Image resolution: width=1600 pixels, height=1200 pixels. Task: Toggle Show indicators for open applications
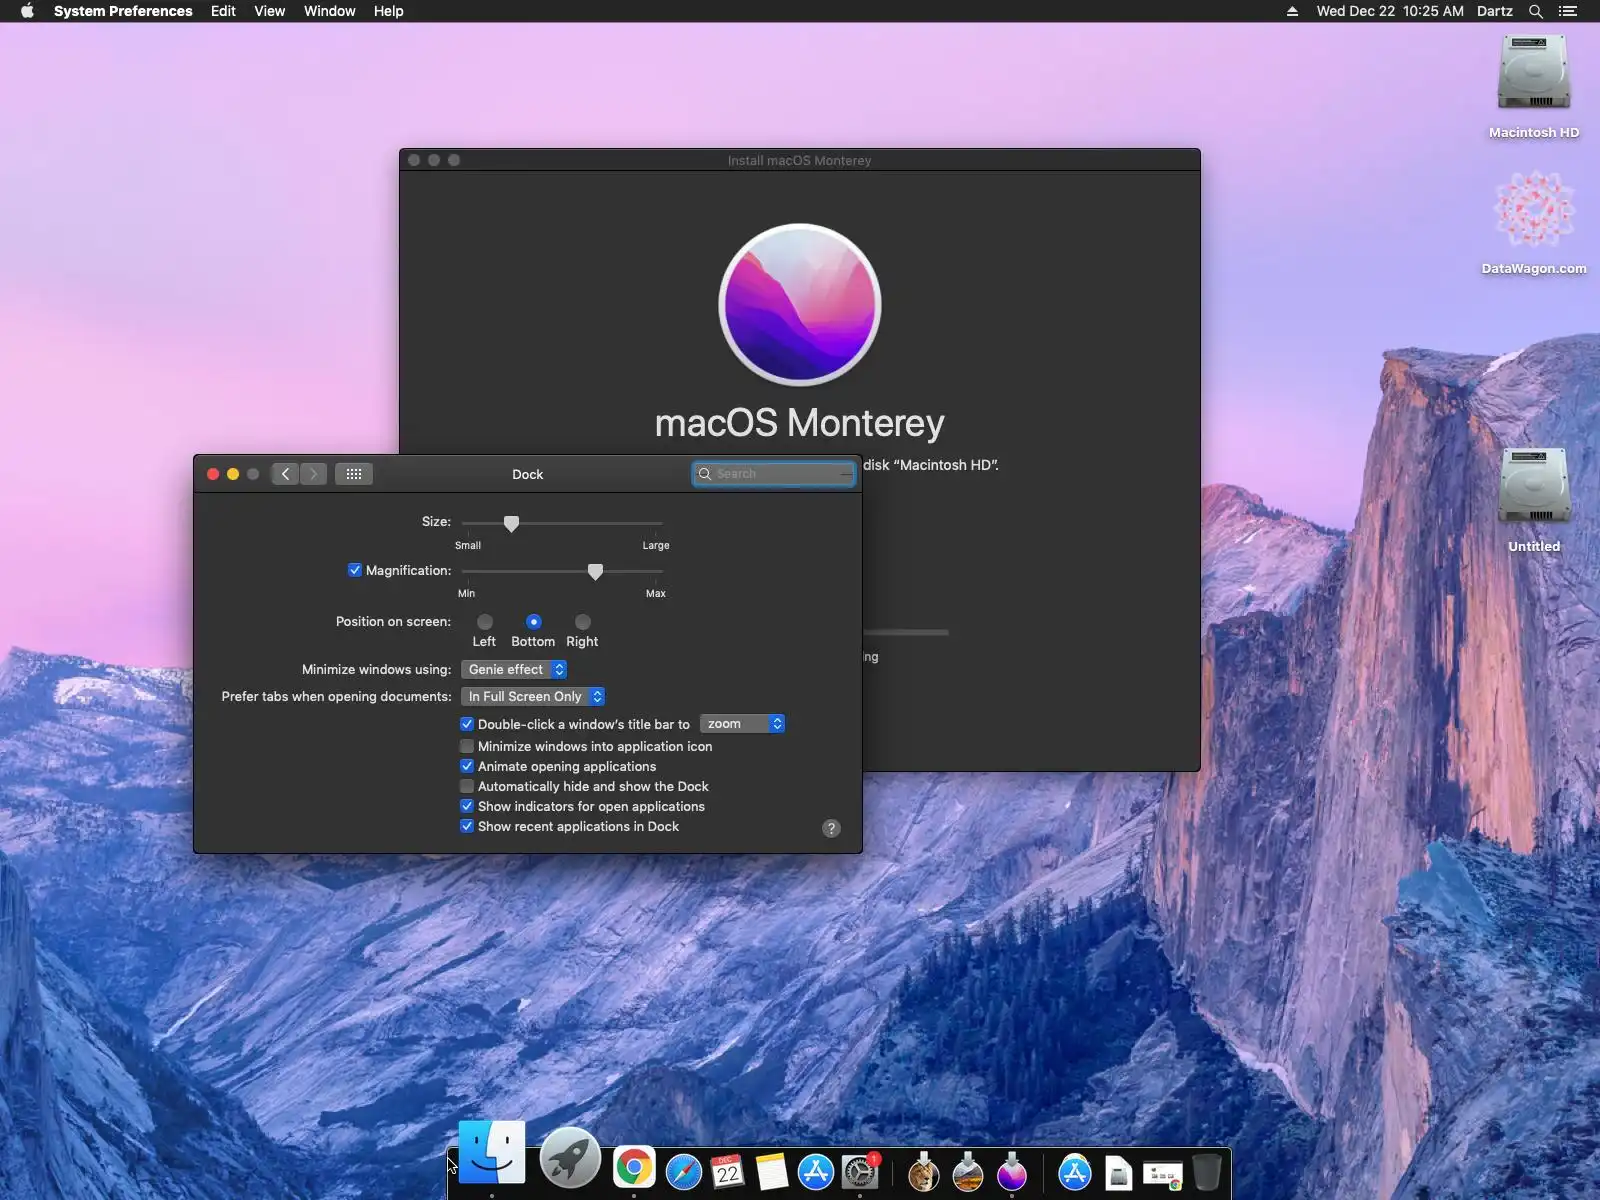(x=467, y=806)
